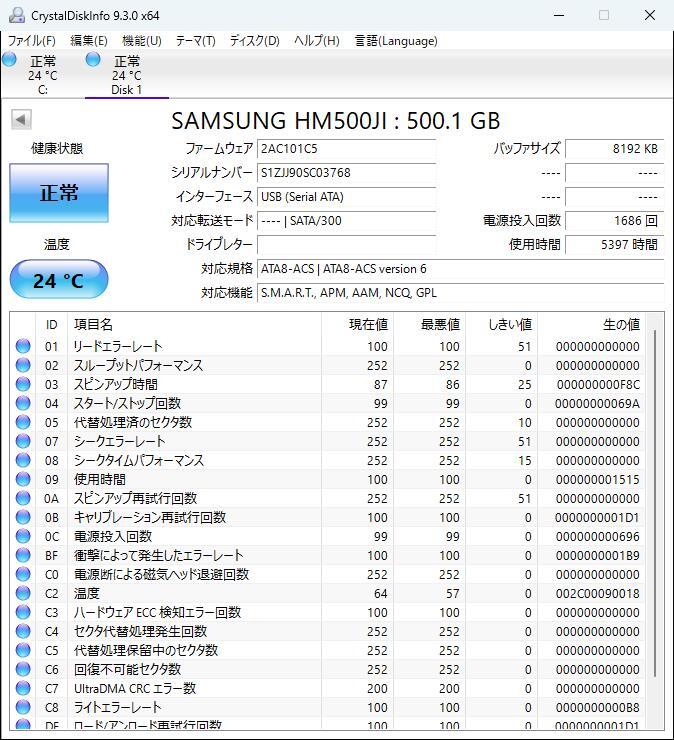Viewport: 674px width, 740px height.
Task: Click raw value 002C00090018 in 温度 row
Action: coord(598,594)
